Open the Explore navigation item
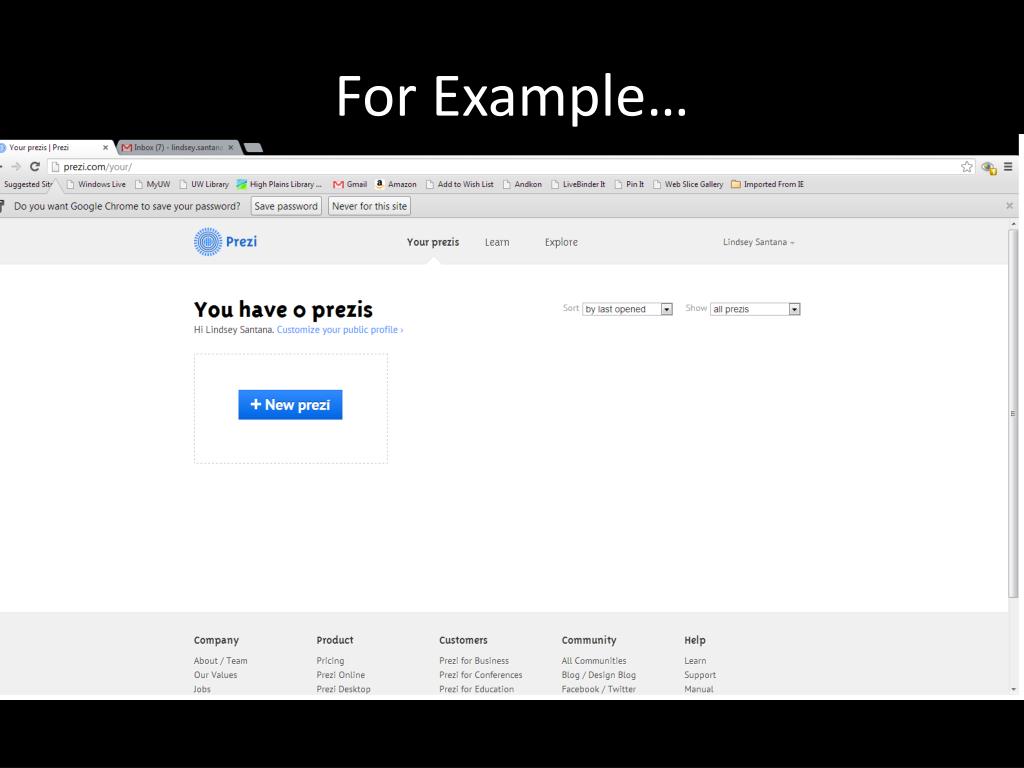Image resolution: width=1024 pixels, height=768 pixels. (561, 242)
